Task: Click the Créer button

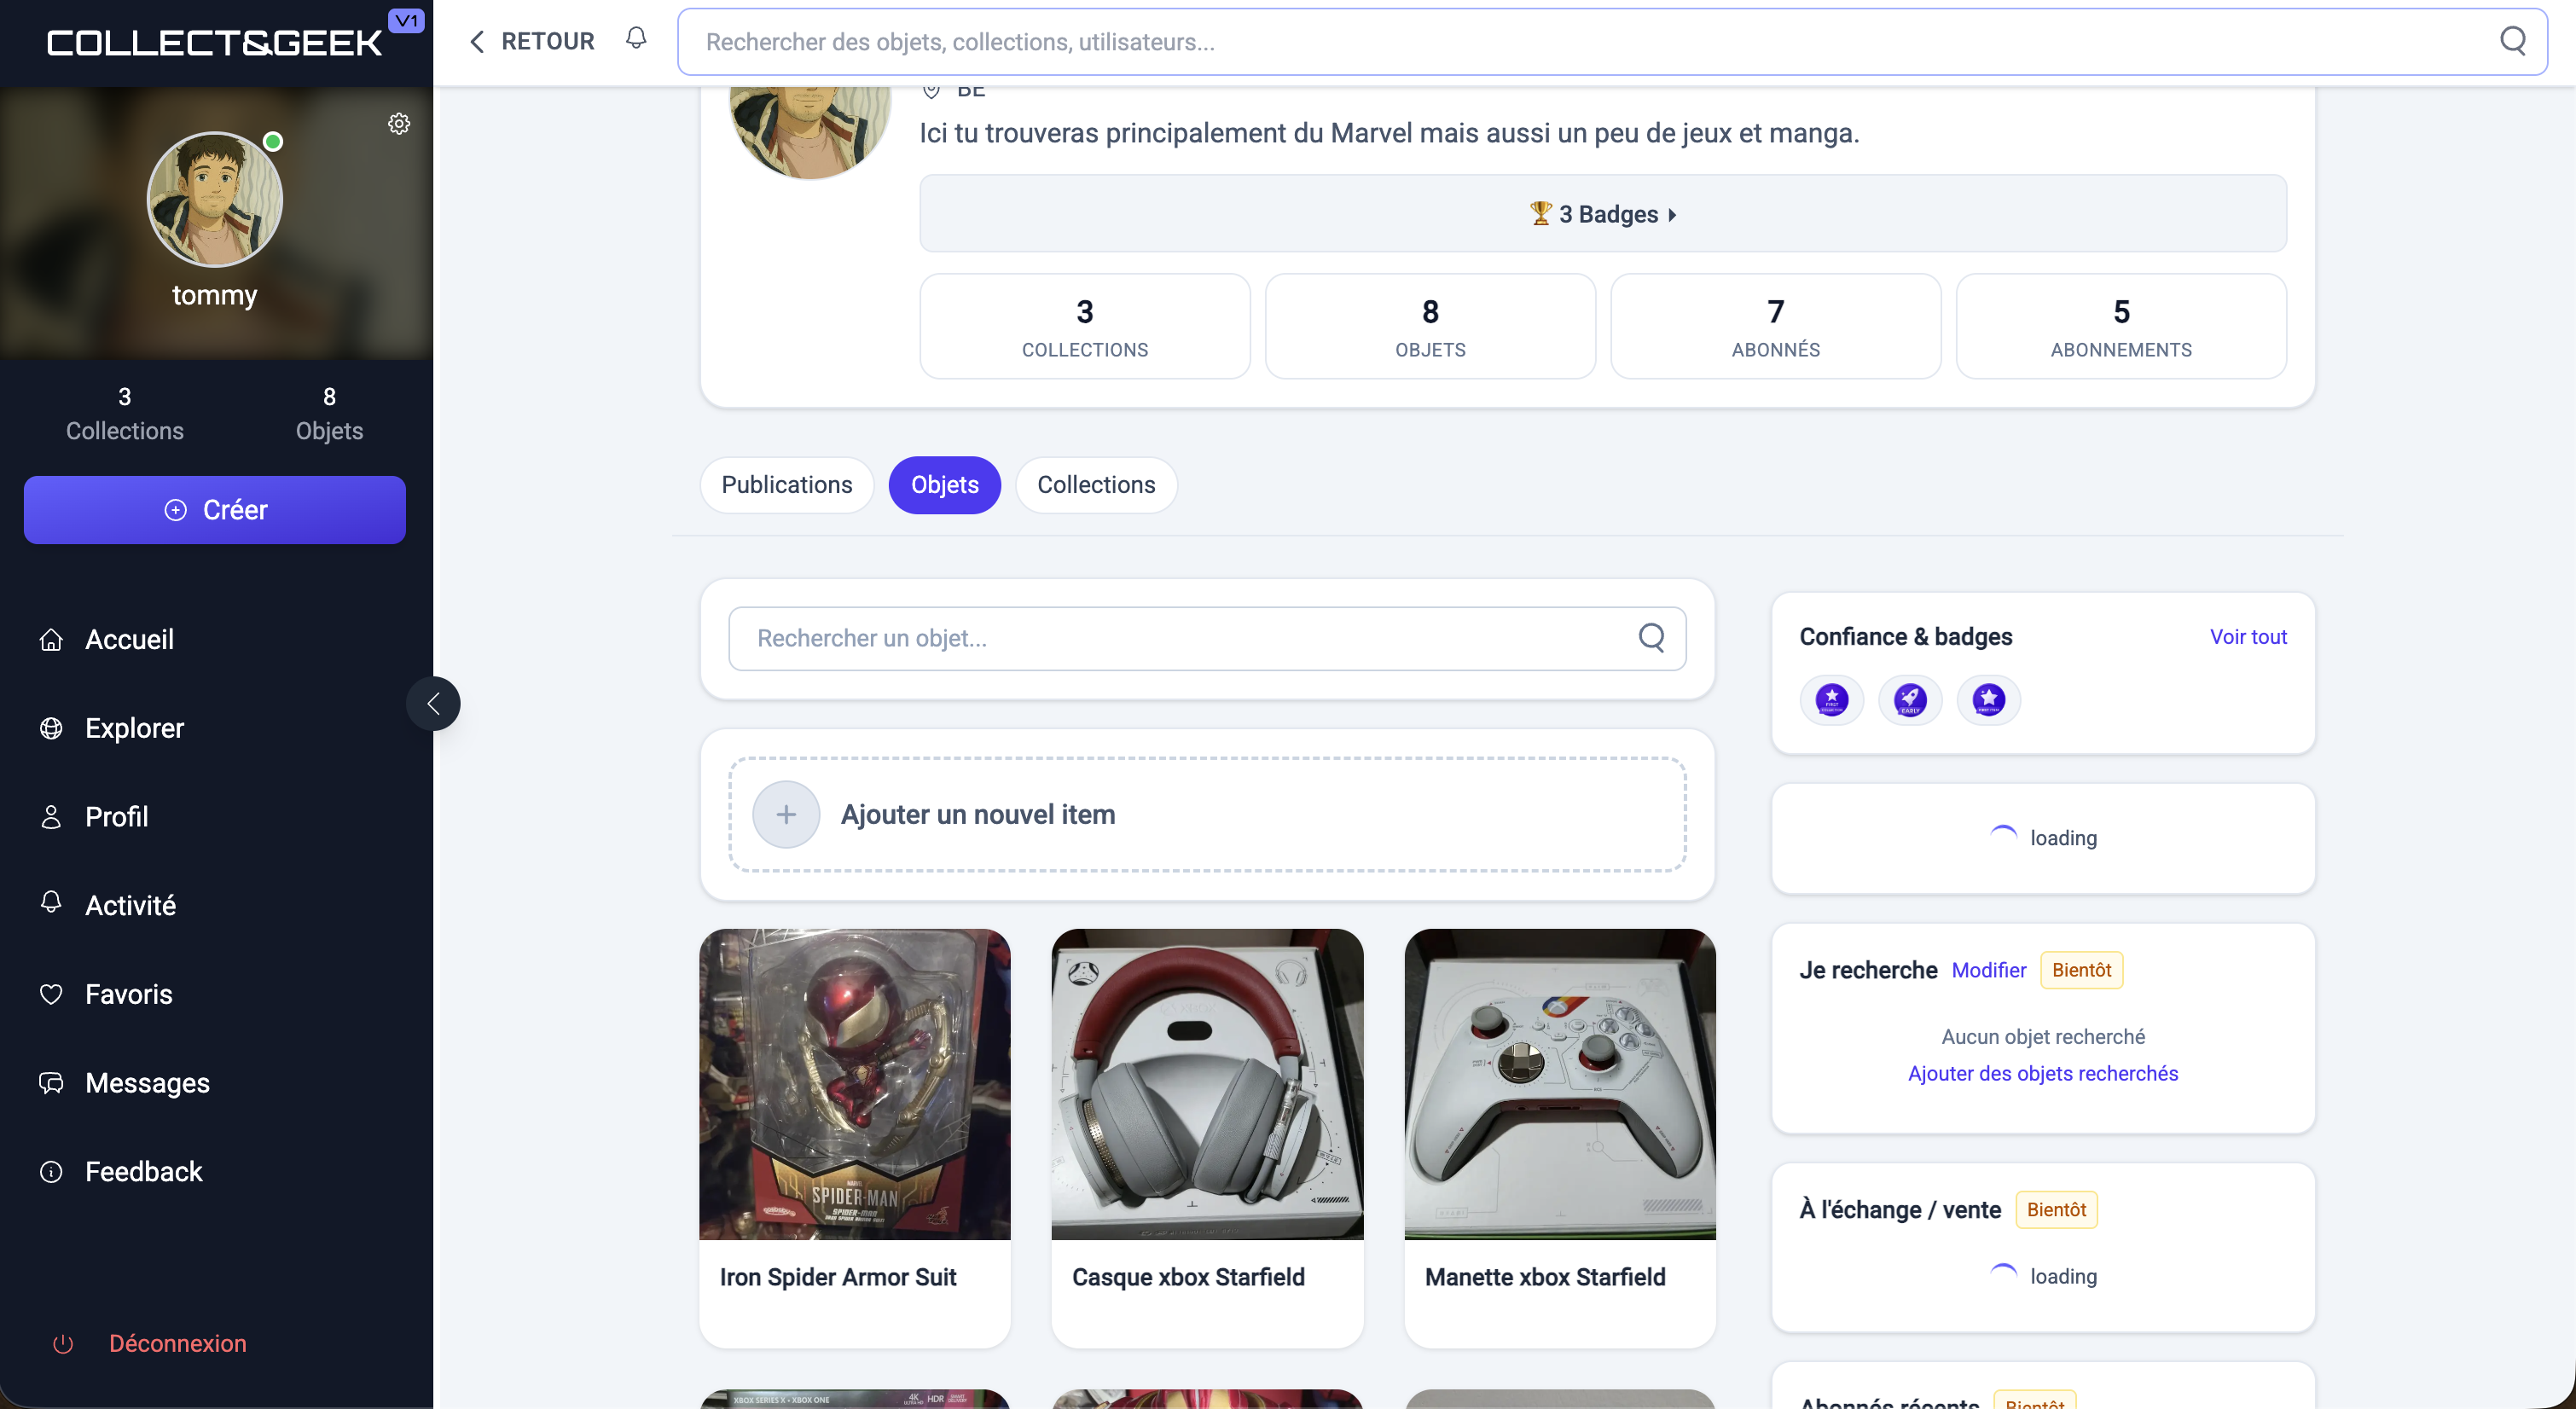Action: [215, 510]
